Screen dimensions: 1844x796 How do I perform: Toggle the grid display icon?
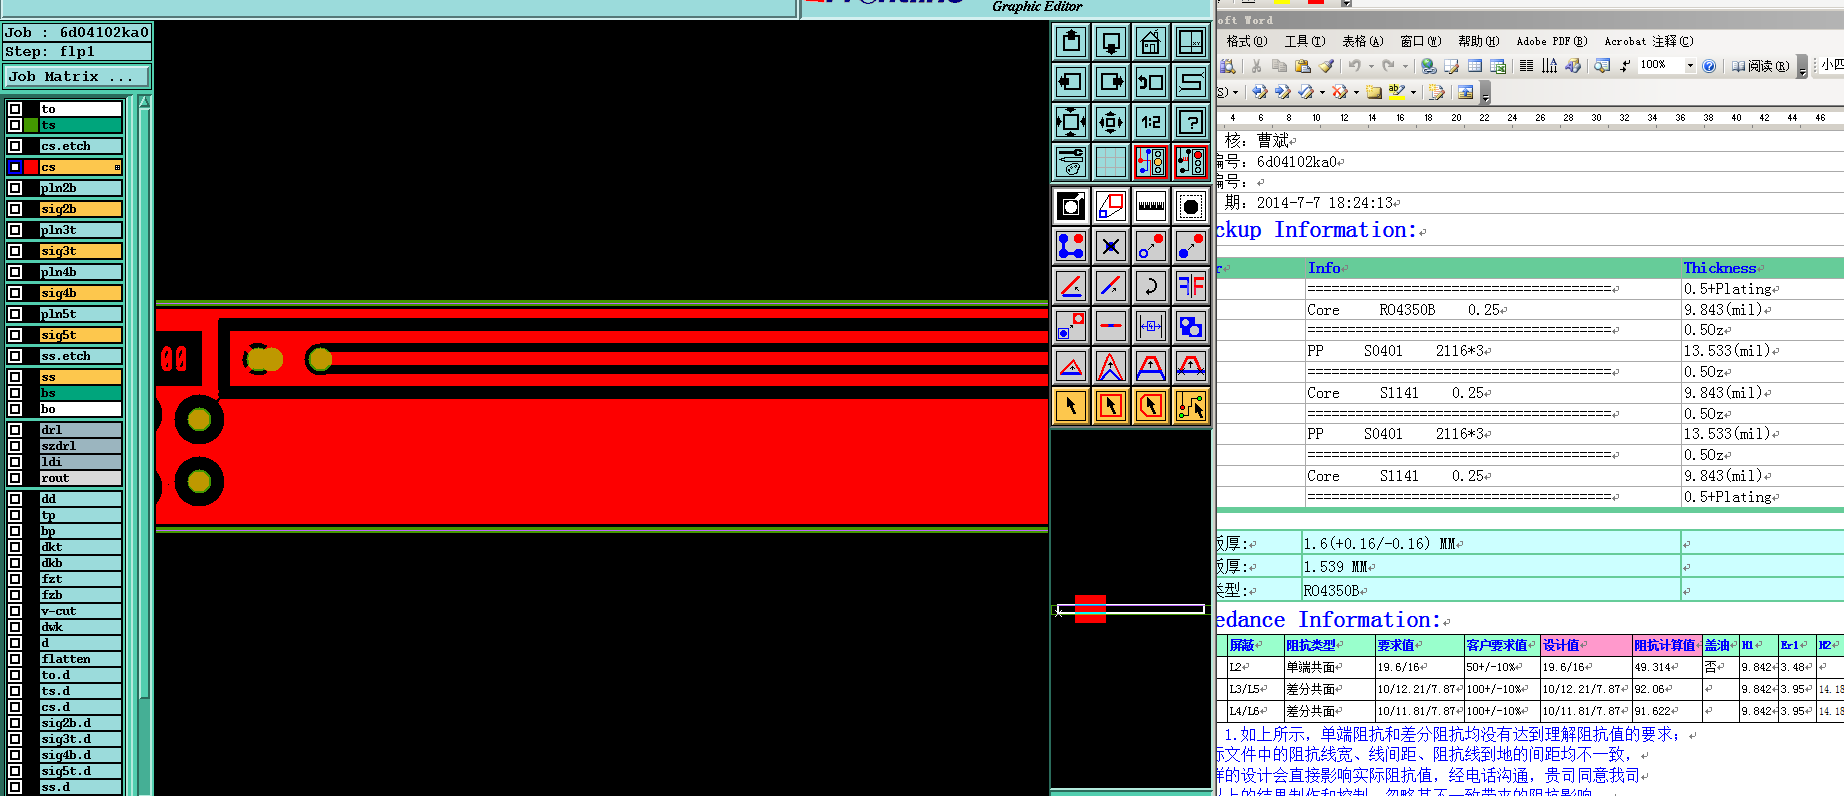click(1111, 162)
